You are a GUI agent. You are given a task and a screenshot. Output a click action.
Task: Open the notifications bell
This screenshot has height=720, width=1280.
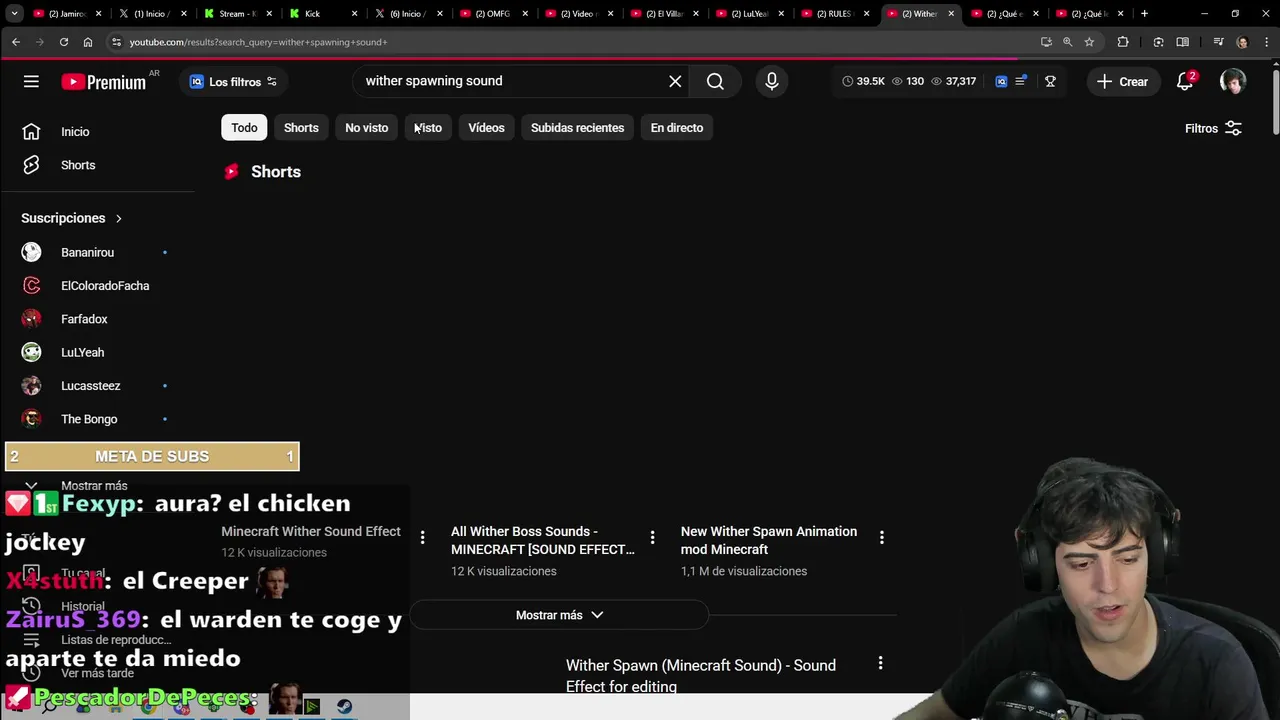(x=1185, y=81)
